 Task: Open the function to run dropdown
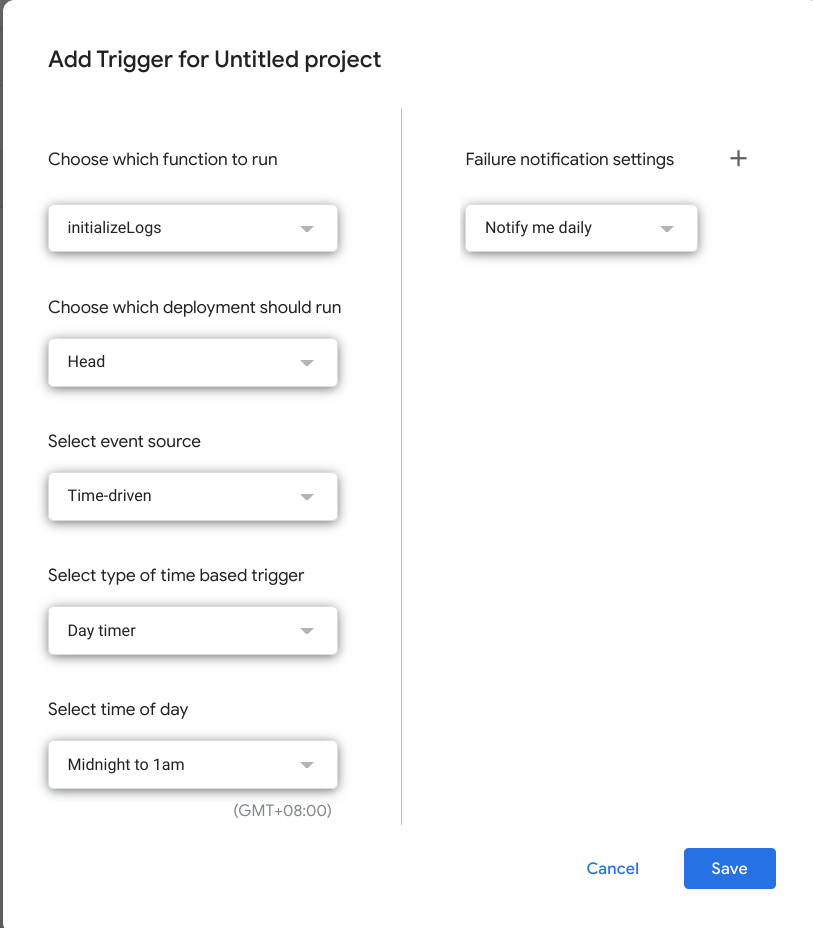193,228
